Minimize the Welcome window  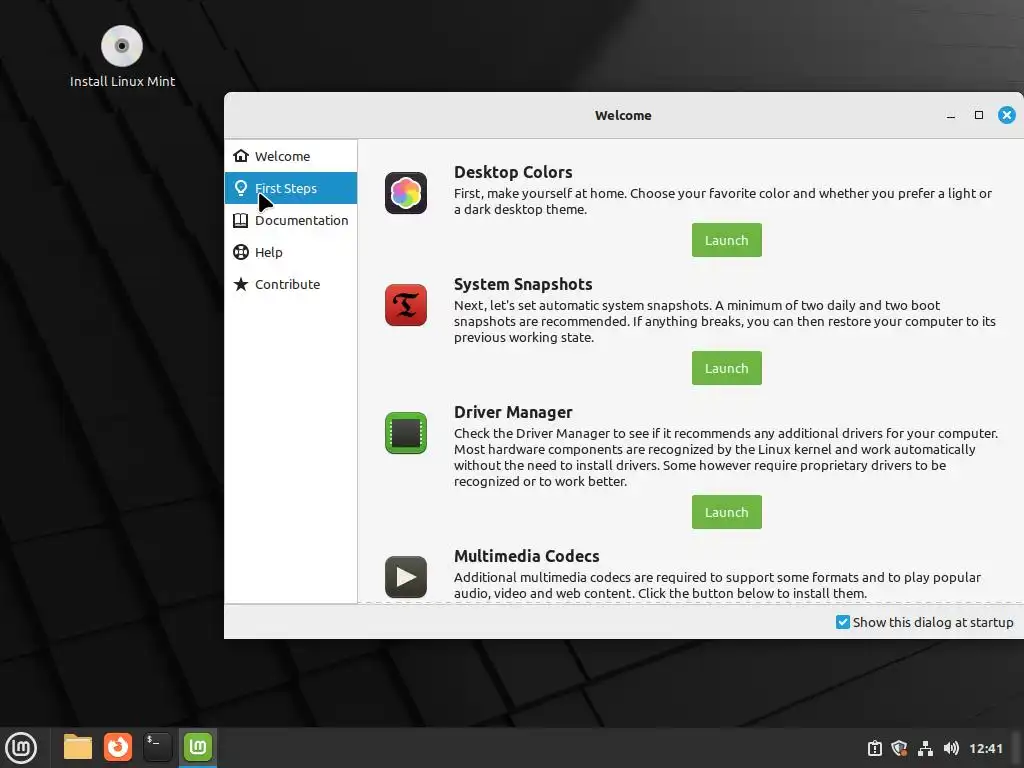(x=951, y=116)
